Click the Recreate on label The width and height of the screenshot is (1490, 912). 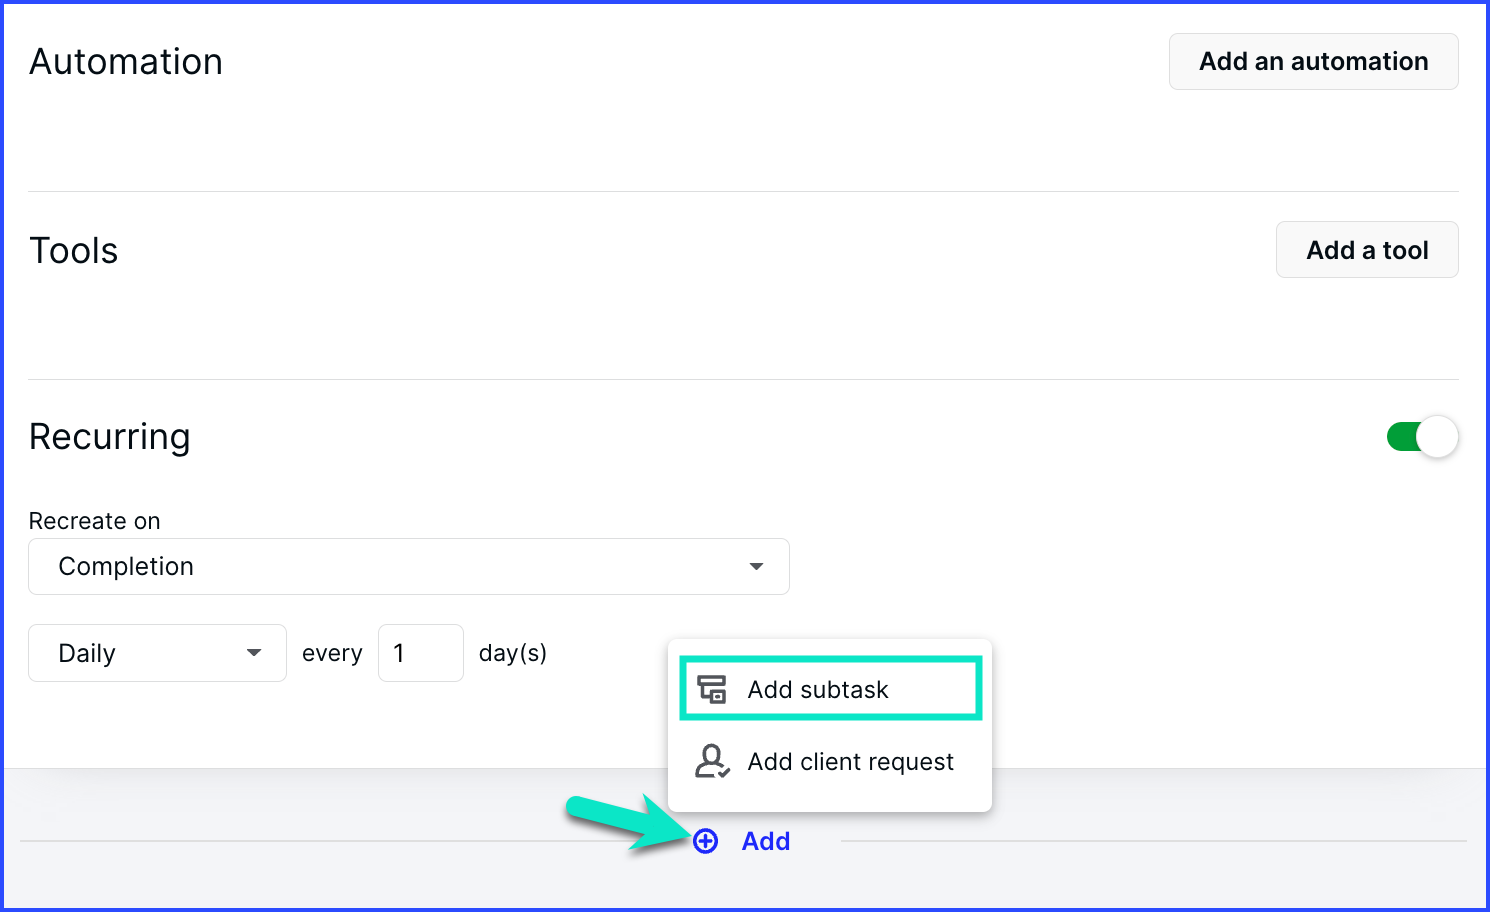click(x=94, y=521)
